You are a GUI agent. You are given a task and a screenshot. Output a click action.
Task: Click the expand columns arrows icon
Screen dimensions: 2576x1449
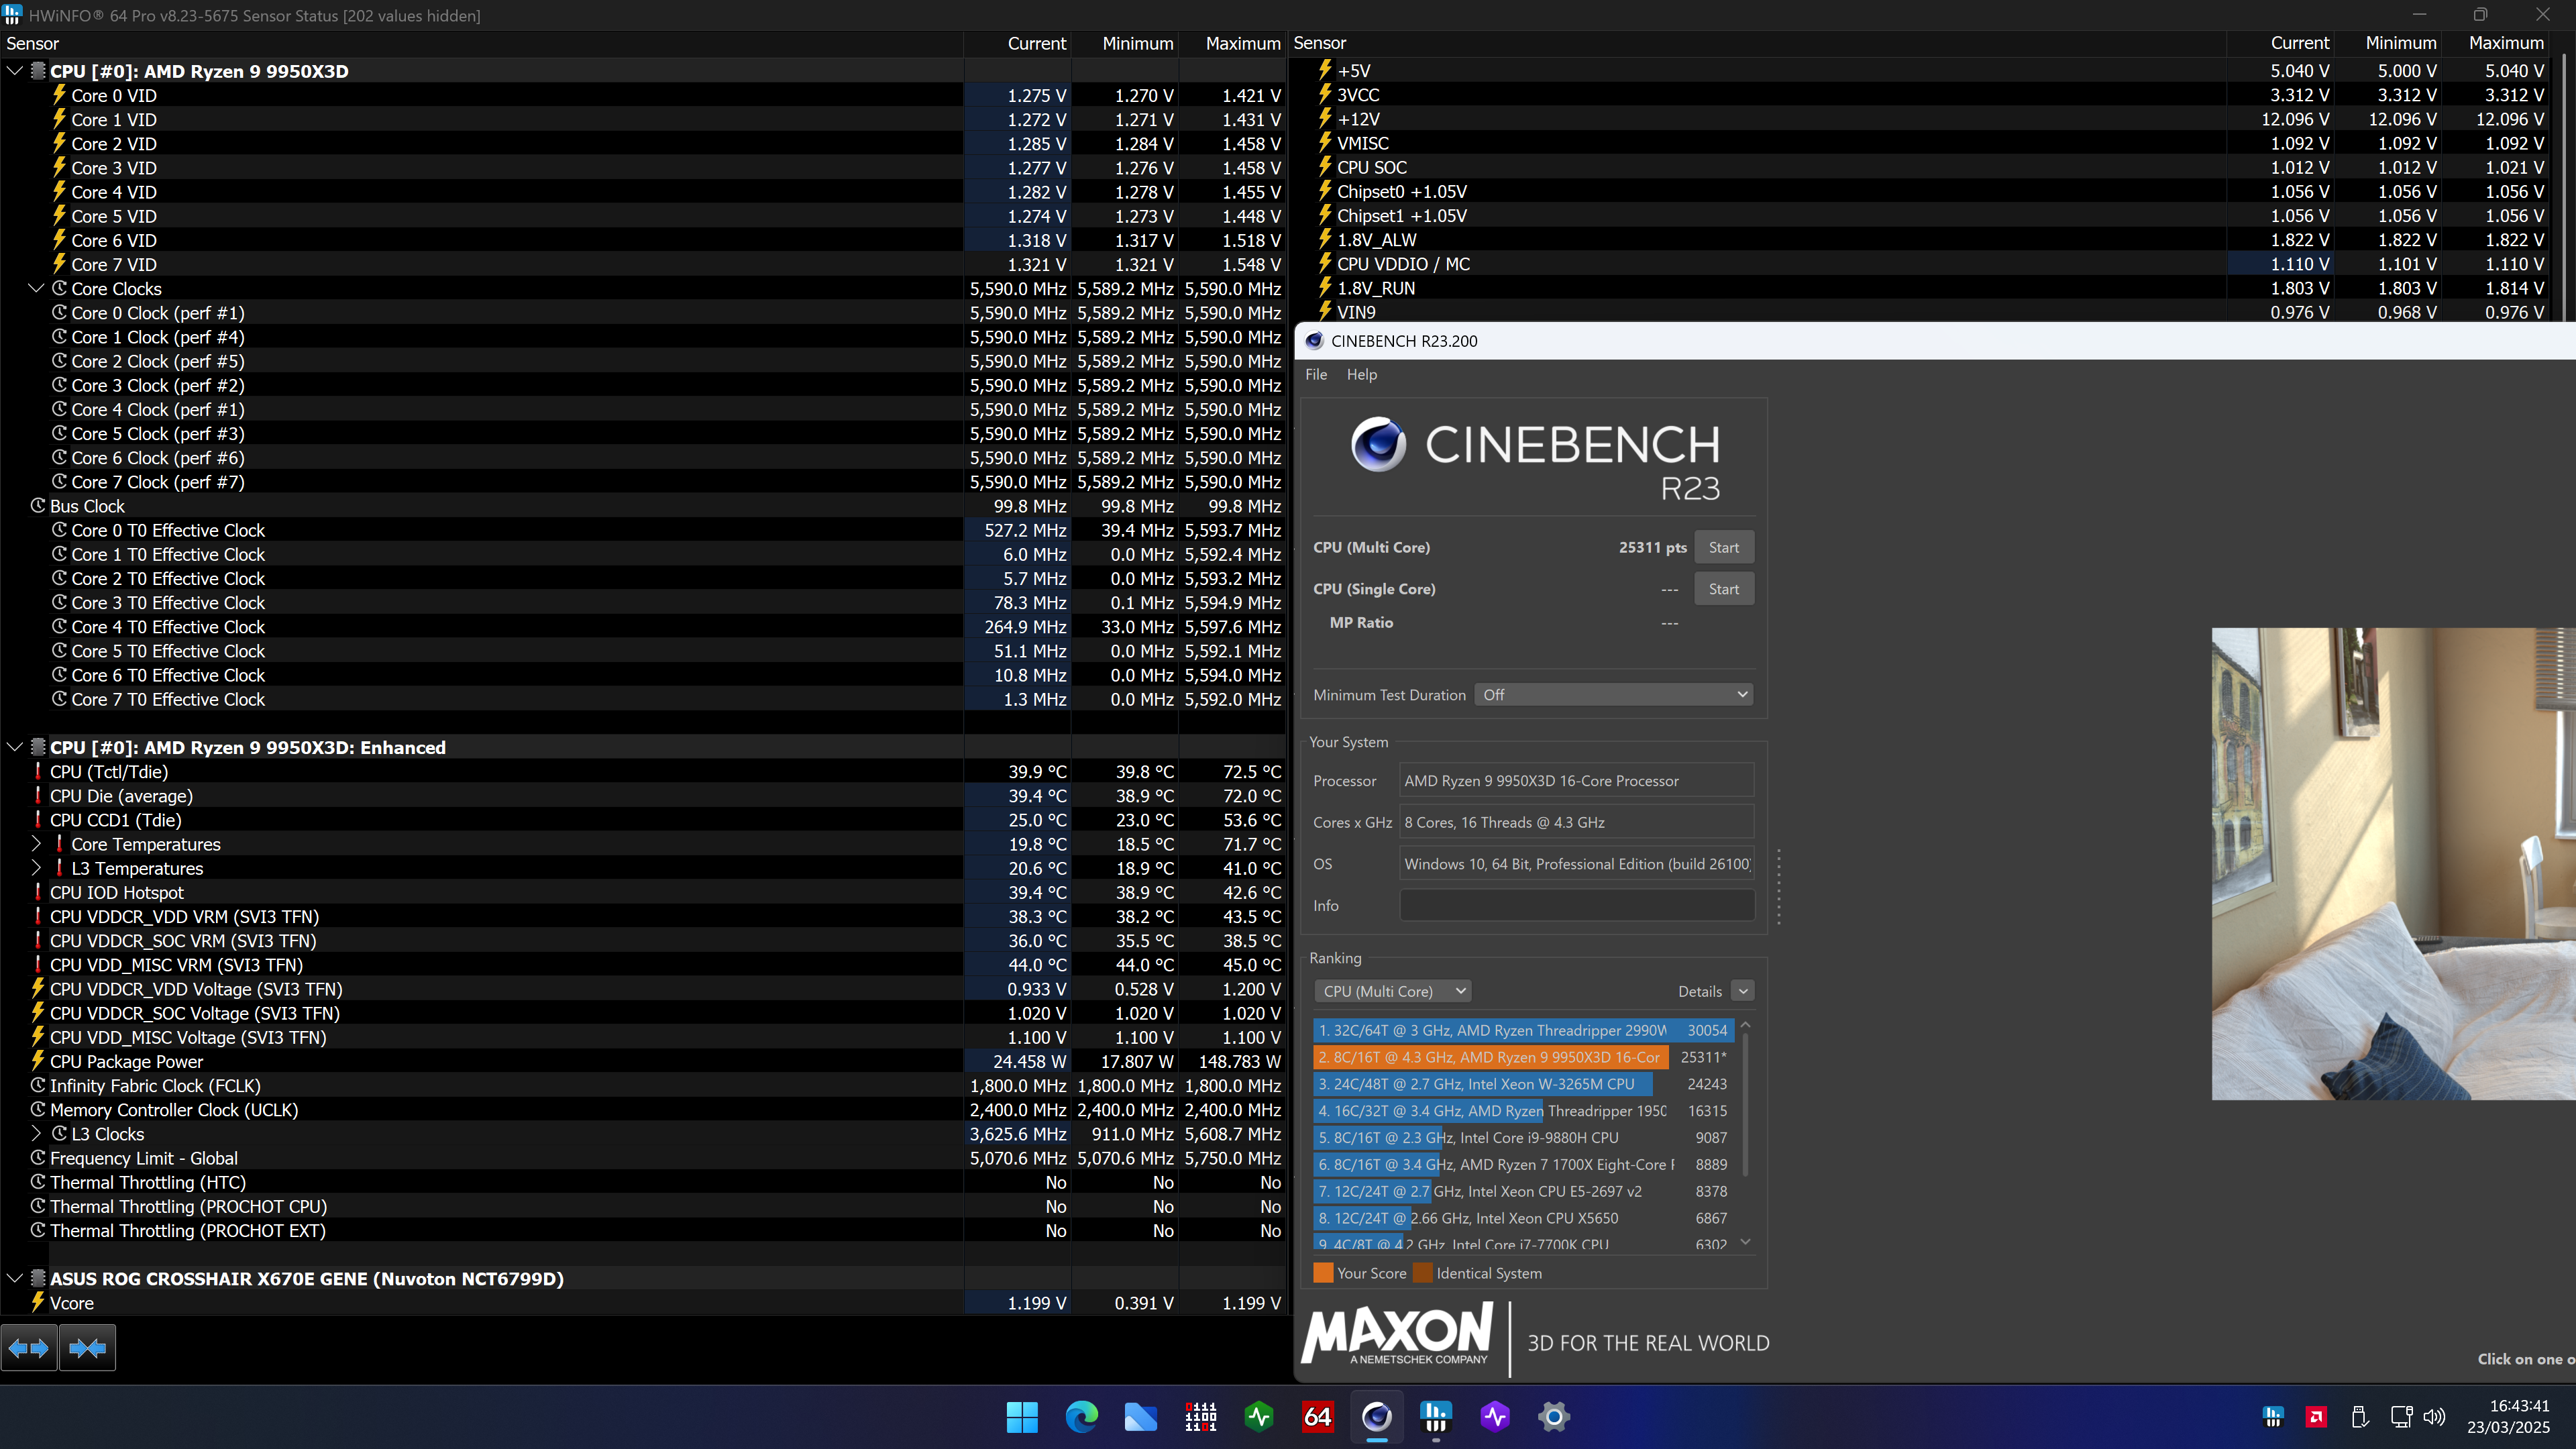28,1348
